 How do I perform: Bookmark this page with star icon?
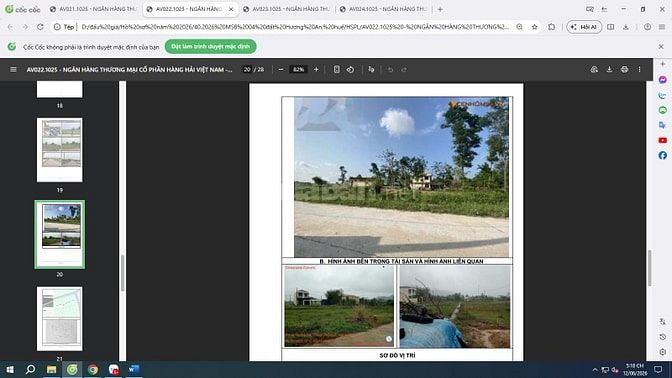pos(534,27)
